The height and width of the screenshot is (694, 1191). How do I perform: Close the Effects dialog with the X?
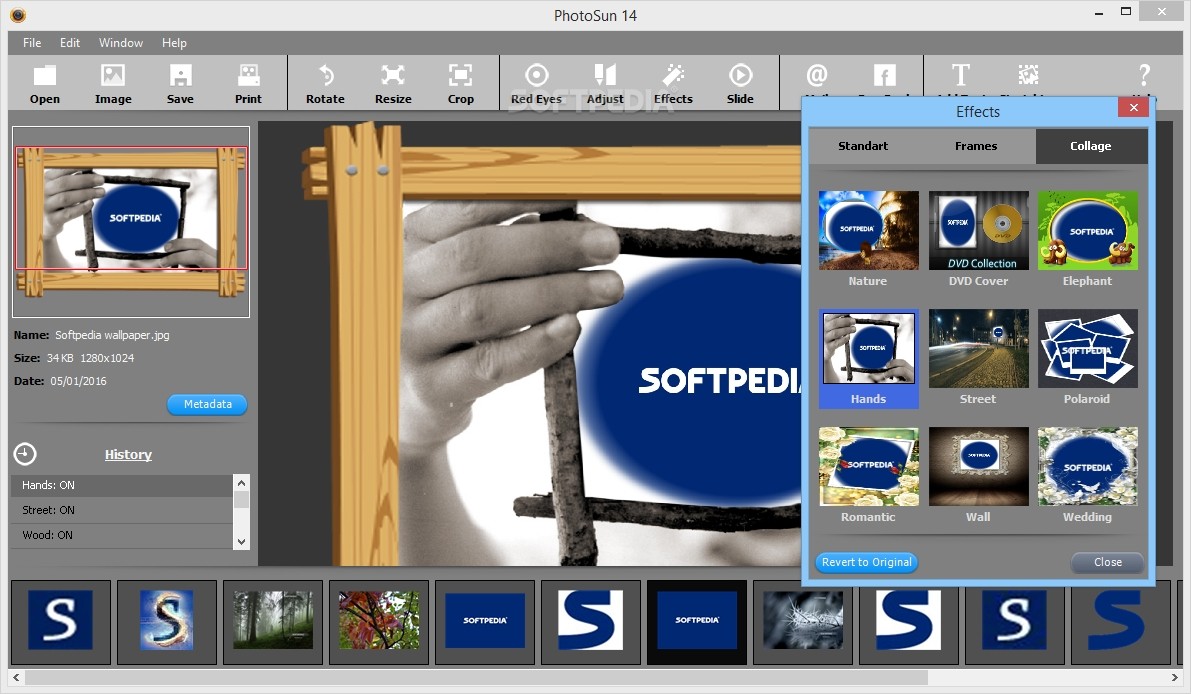click(1133, 108)
